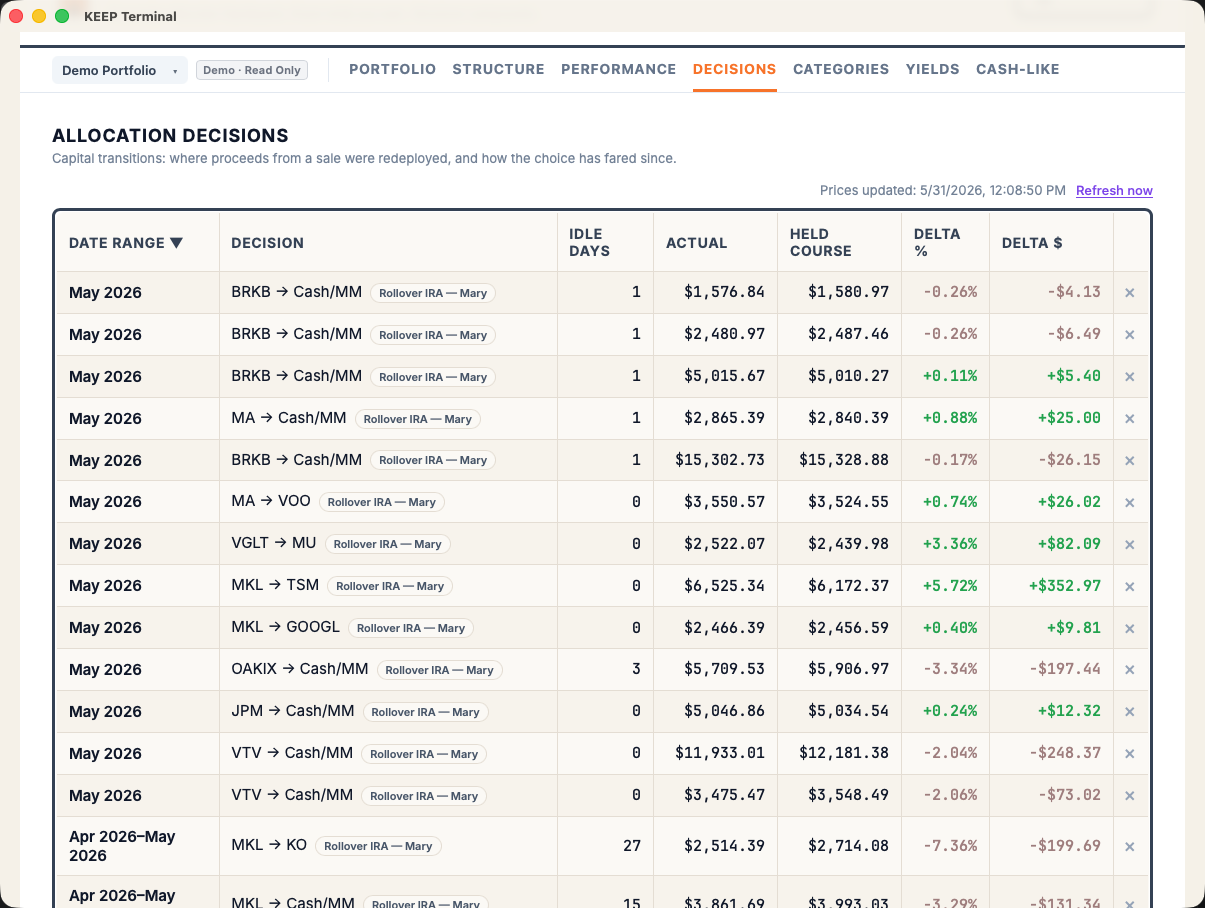Screen dimensions: 1205x908
Task: Delete the MKL → TSM decision row
Action: 1130,586
